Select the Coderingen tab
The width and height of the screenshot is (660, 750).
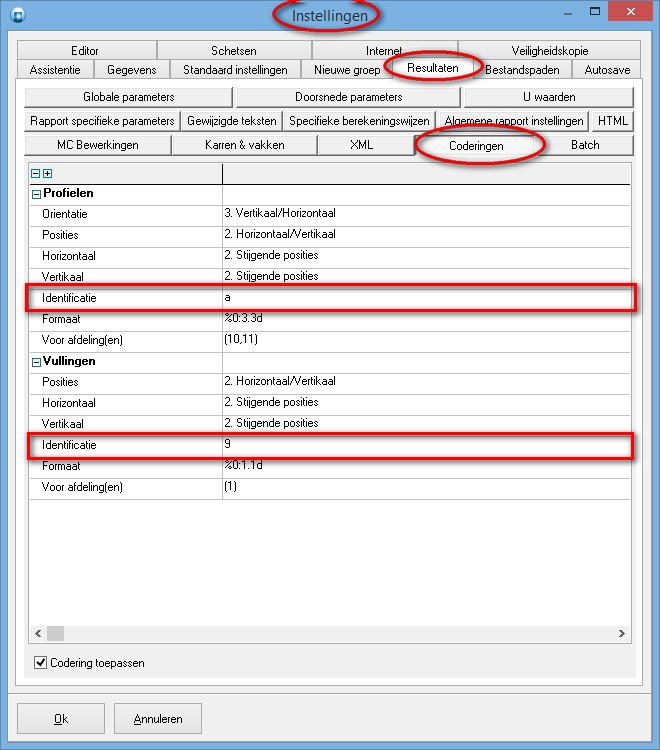coord(476,146)
